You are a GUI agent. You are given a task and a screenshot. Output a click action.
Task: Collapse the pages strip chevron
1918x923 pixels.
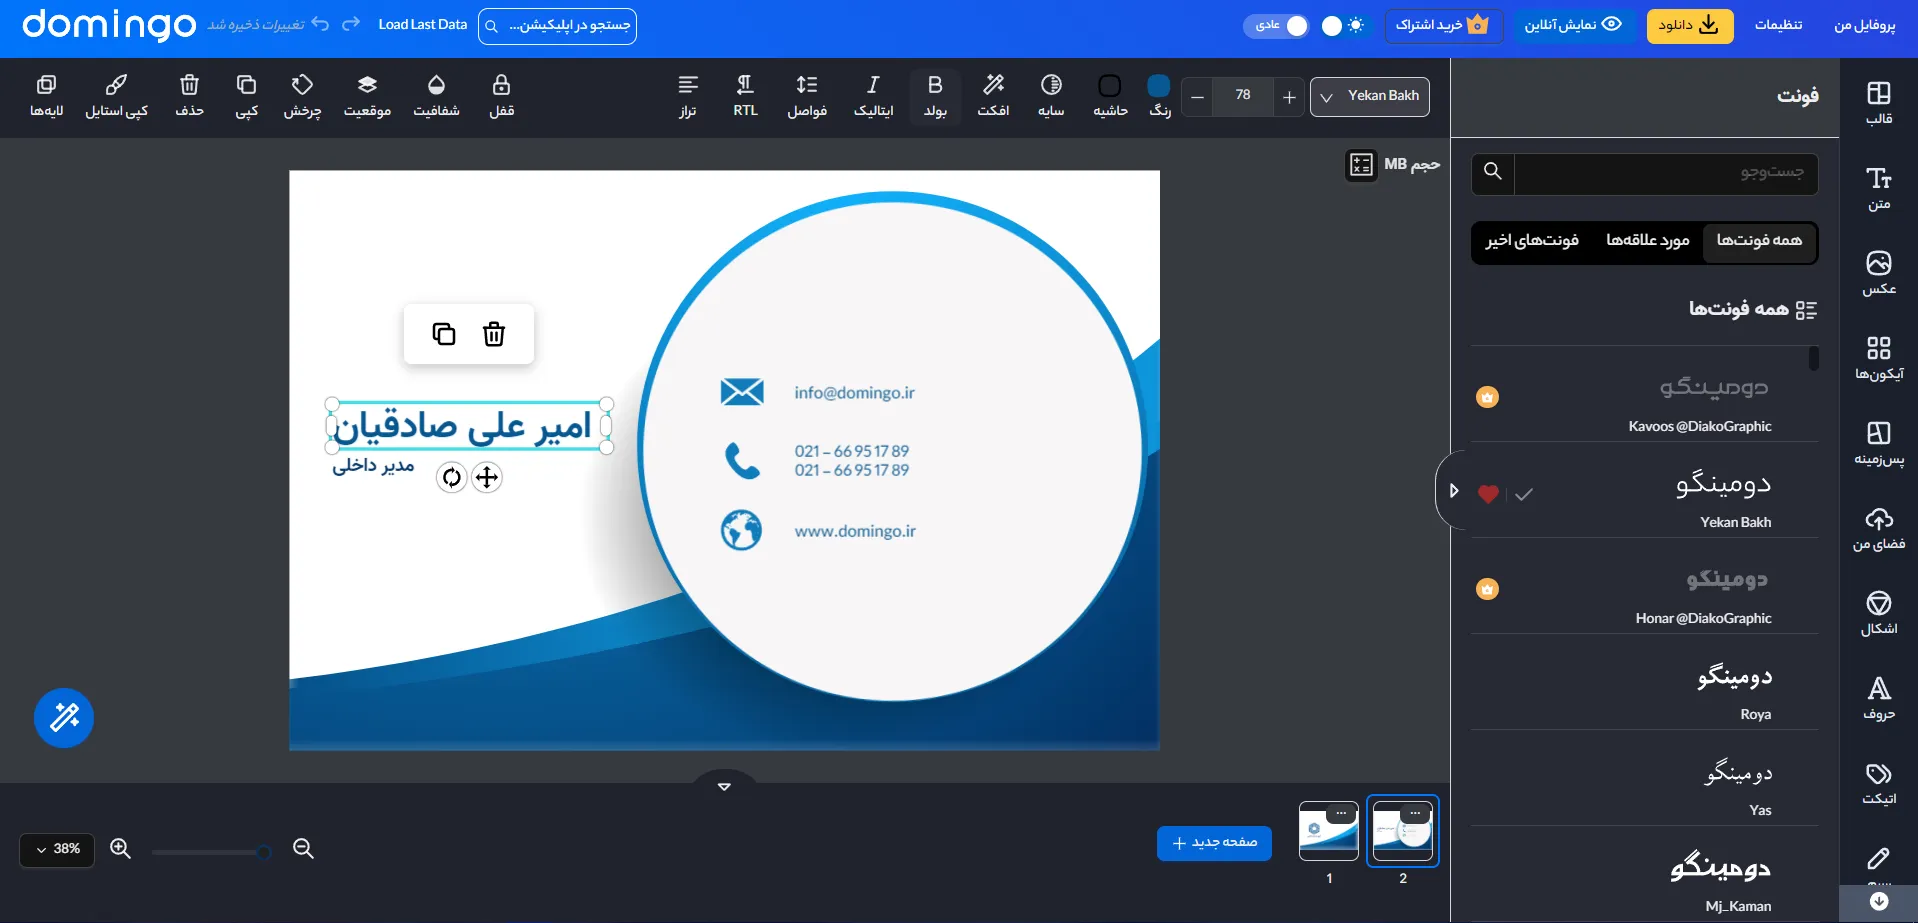click(724, 786)
